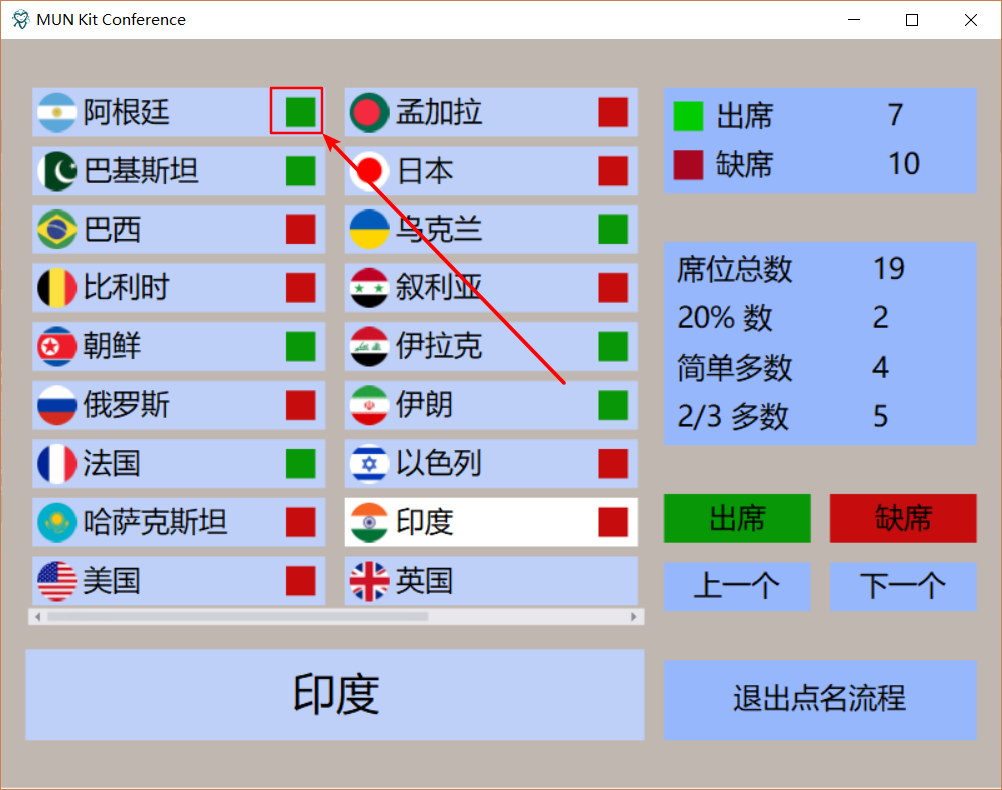The width and height of the screenshot is (1002, 790).
Task: Click 退出点名流程 to exit roll call
Action: click(x=819, y=700)
